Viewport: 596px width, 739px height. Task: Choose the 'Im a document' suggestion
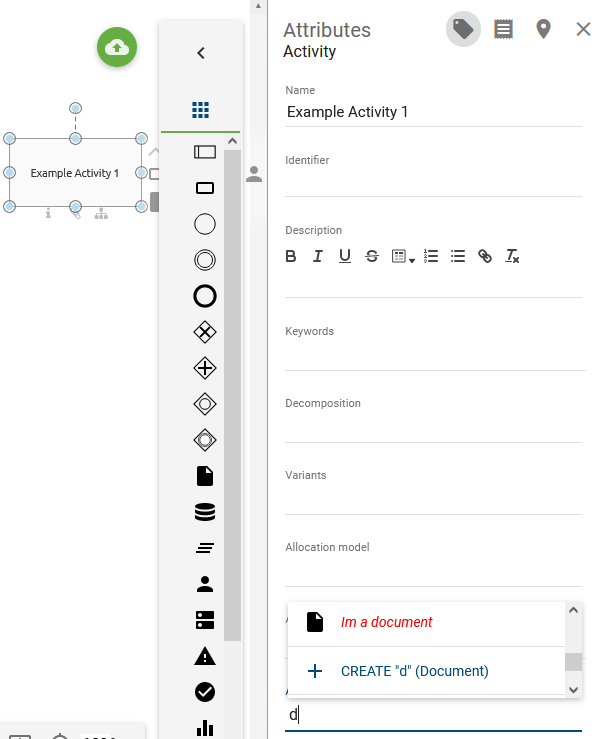(x=426, y=622)
